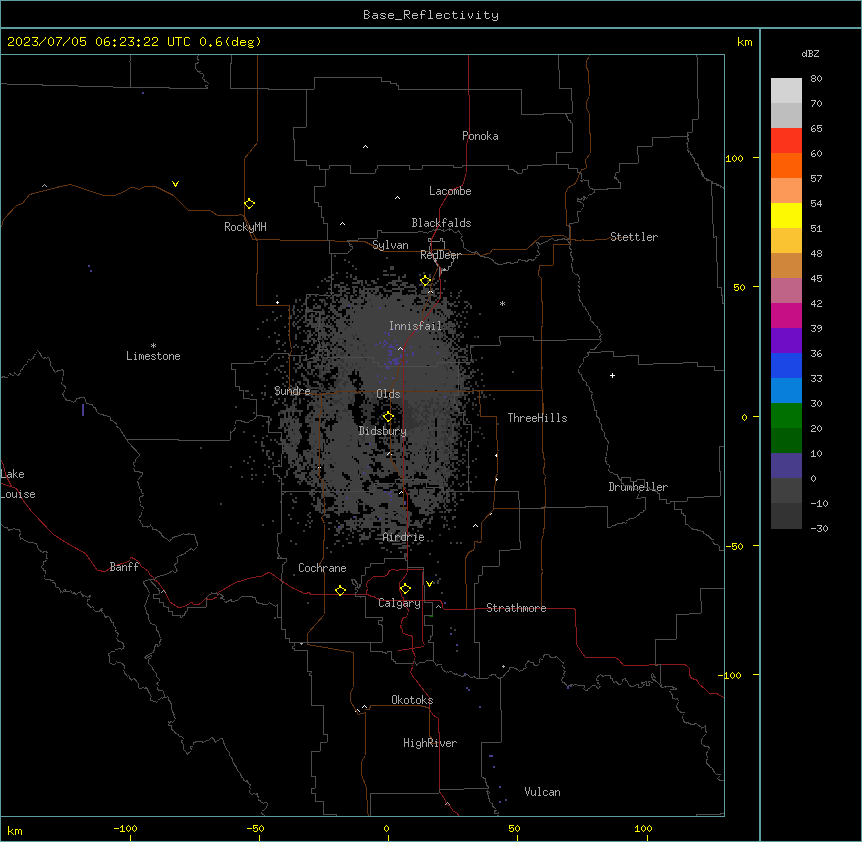Click the Airdrie city label
862x842 pixels.
(403, 537)
